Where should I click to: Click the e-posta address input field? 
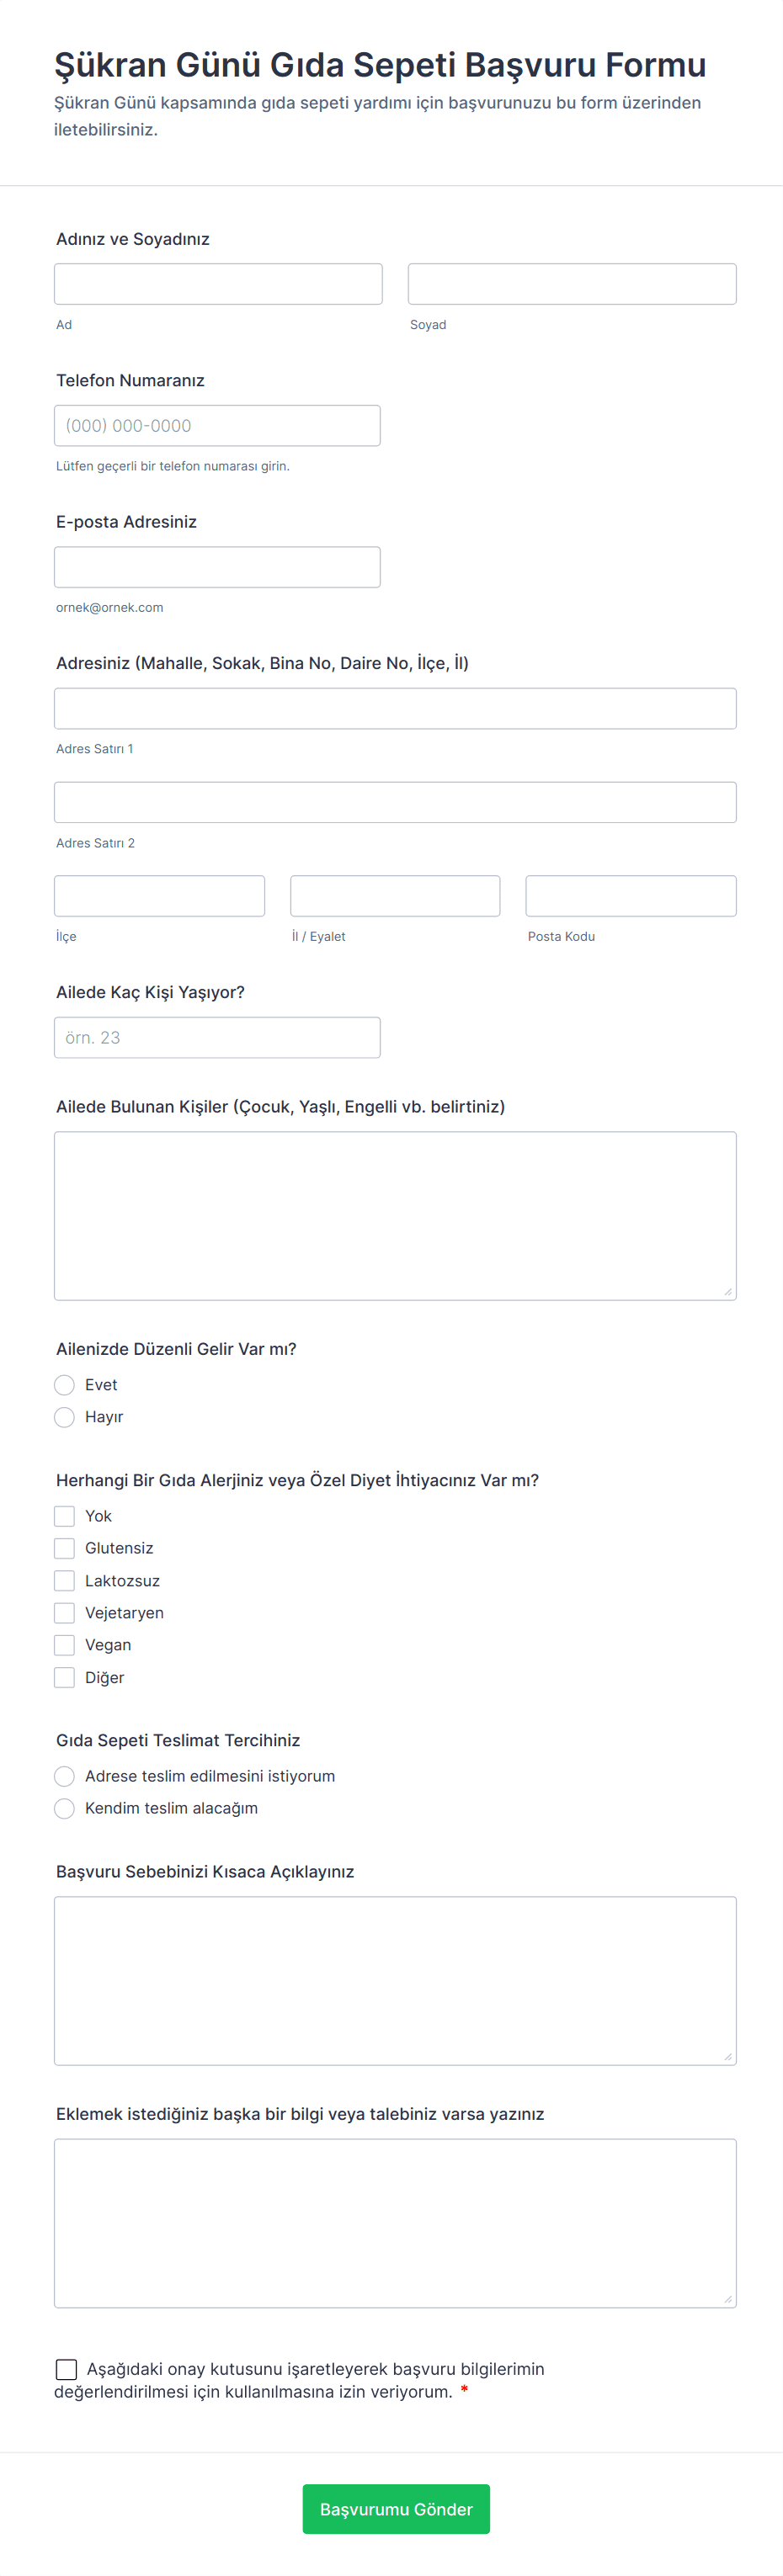click(x=217, y=566)
